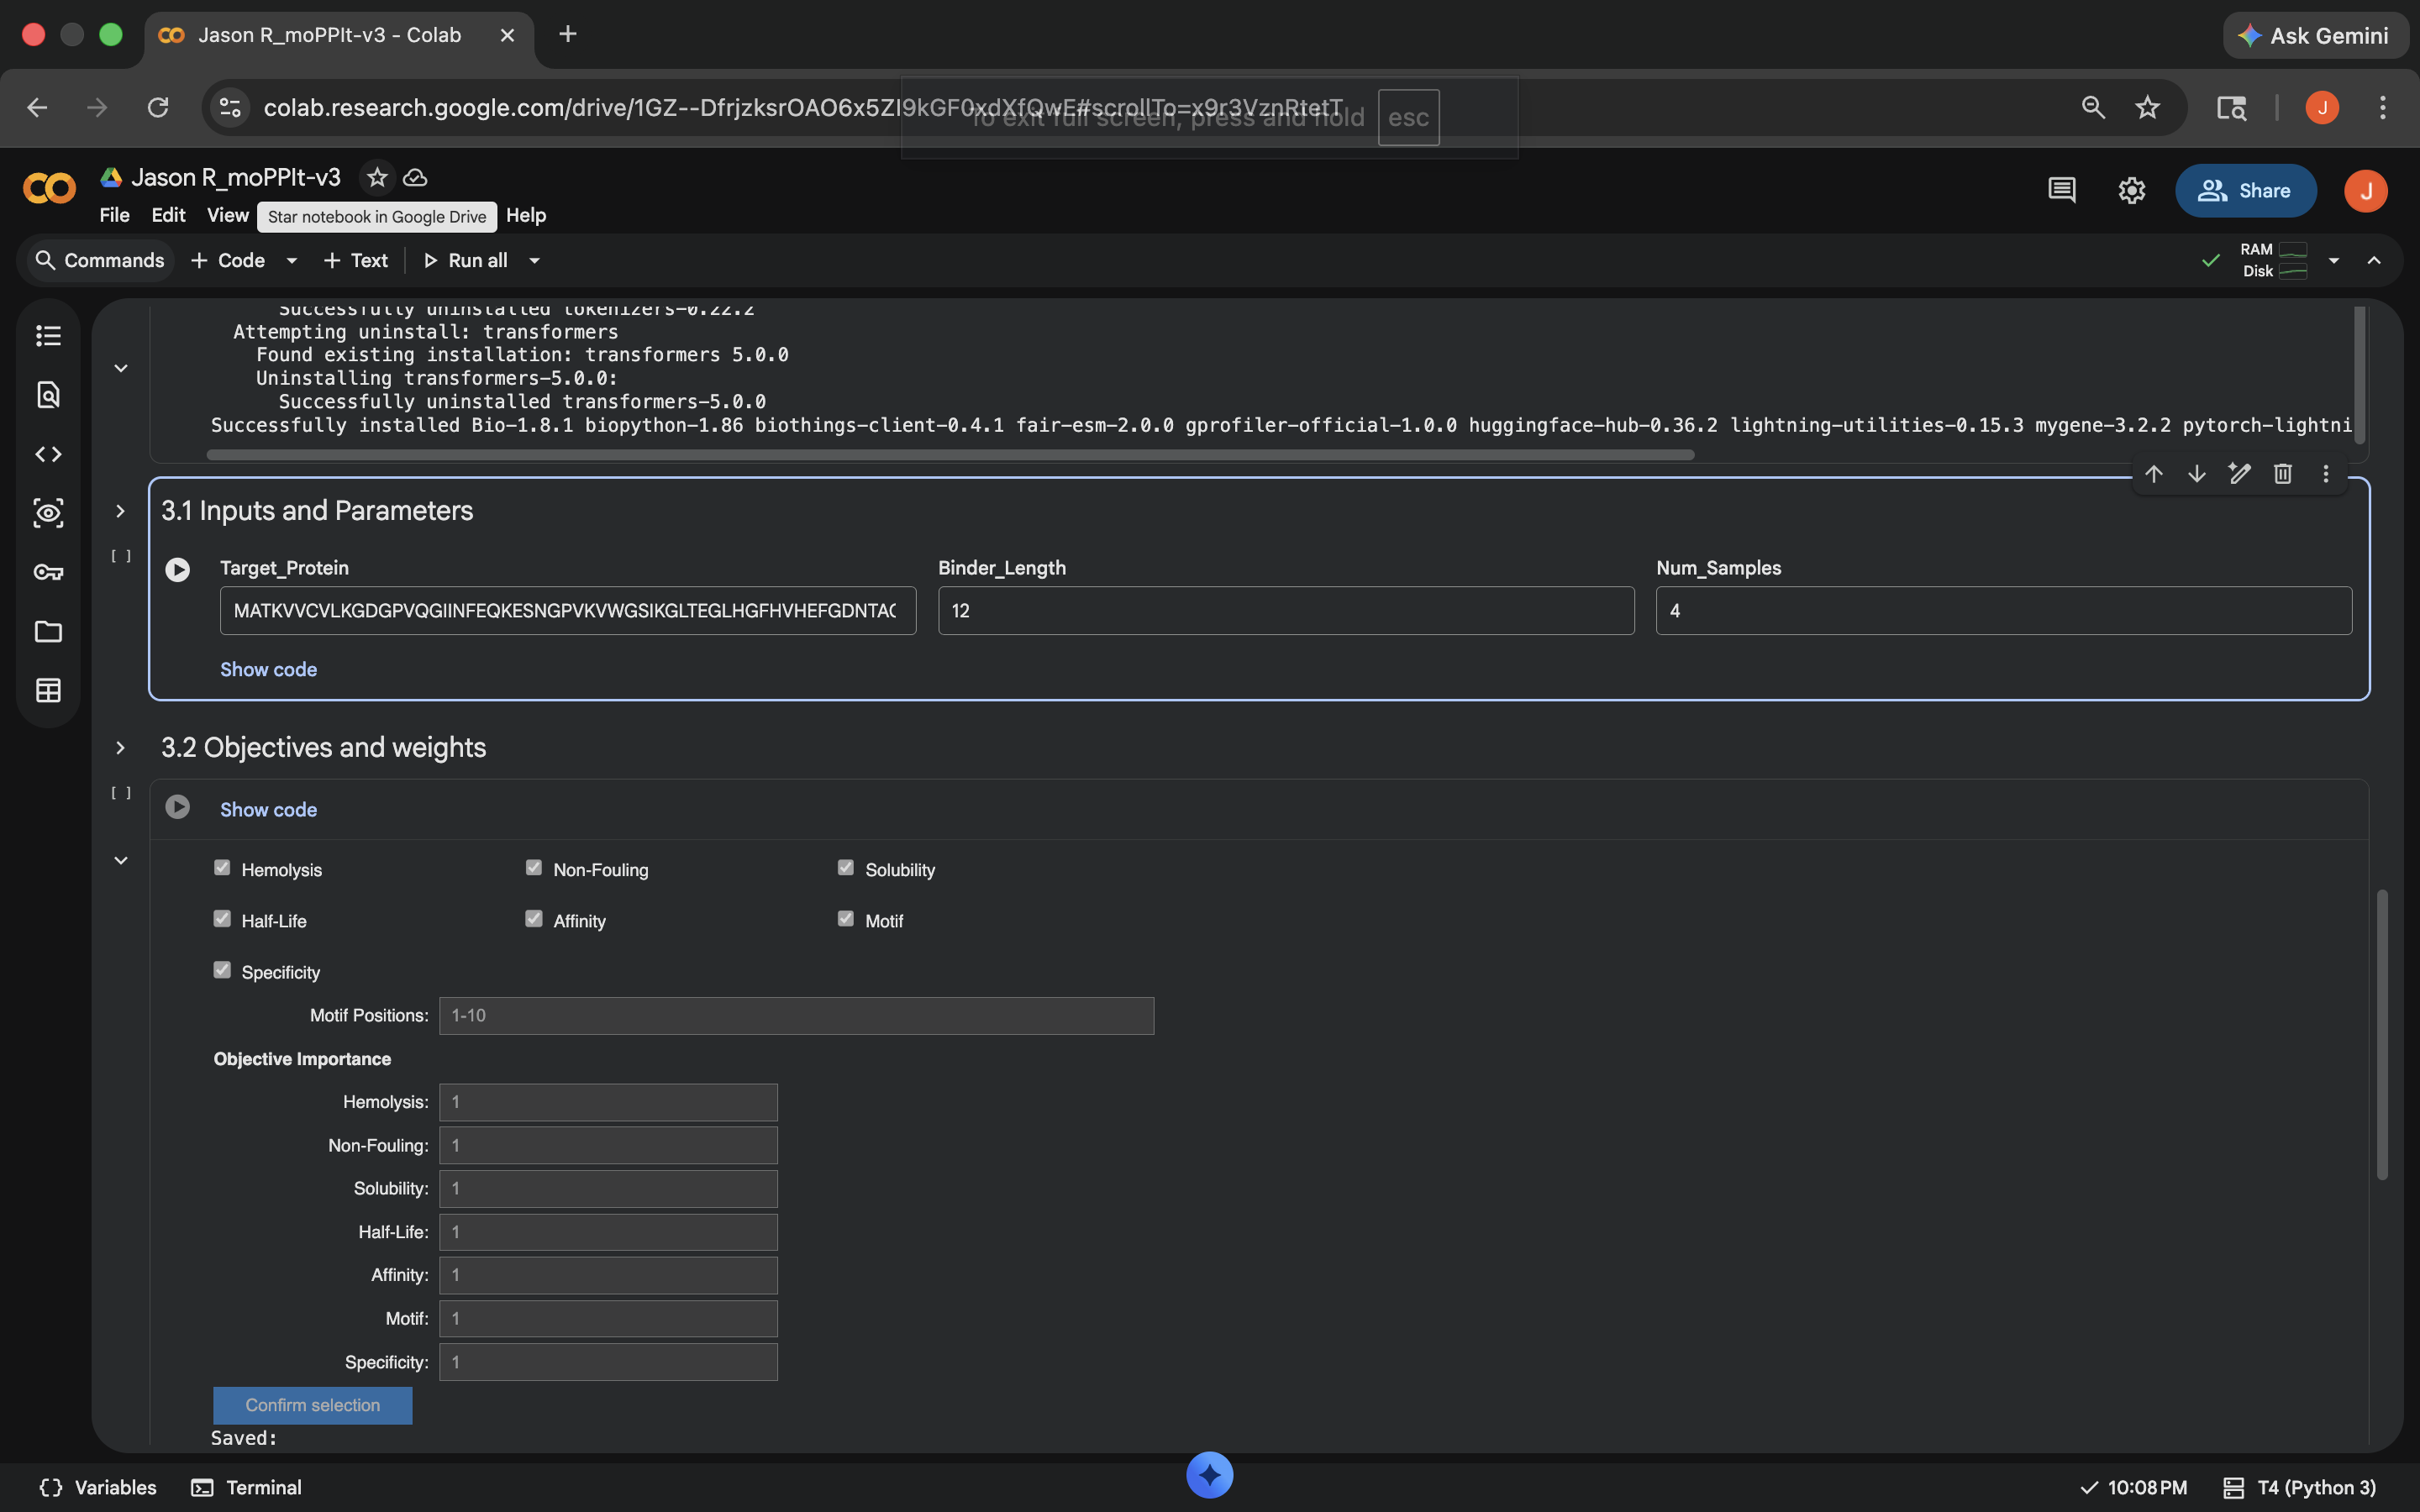Collapse the Colab header with chevron
The width and height of the screenshot is (2420, 1512).
pyautogui.click(x=2374, y=260)
